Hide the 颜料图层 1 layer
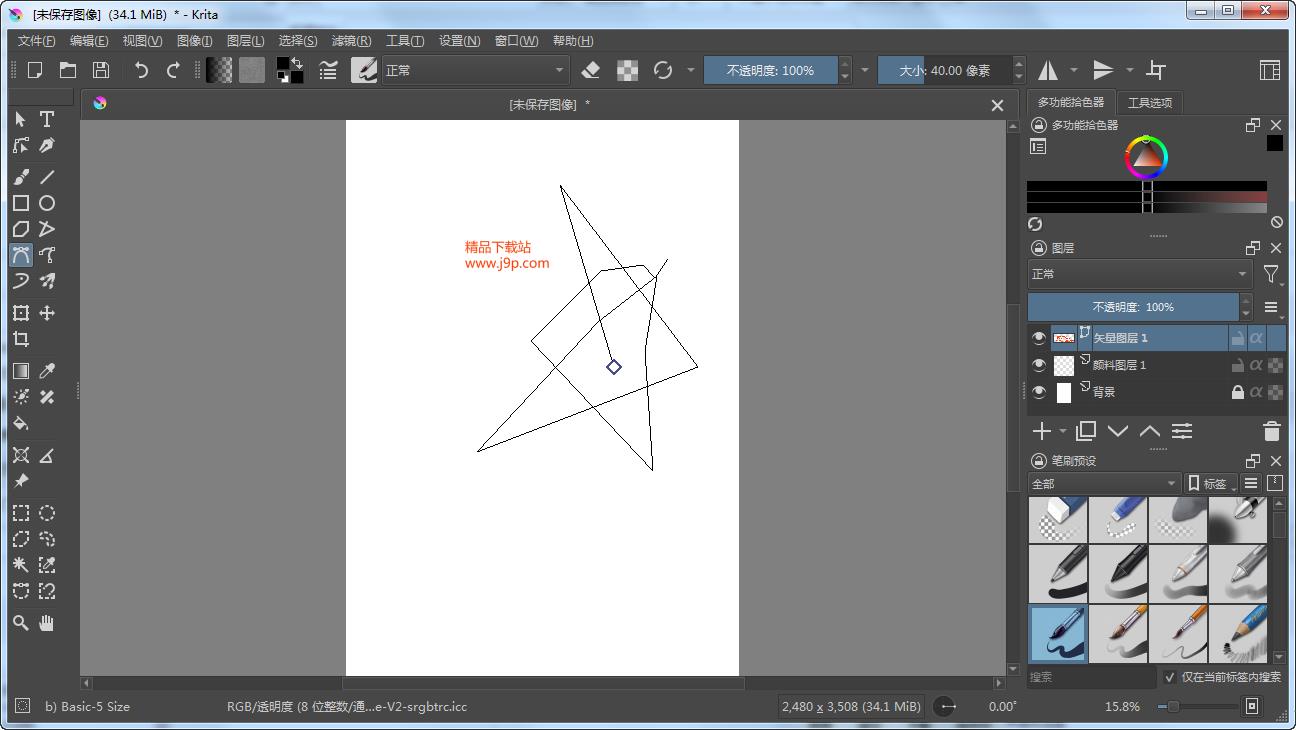This screenshot has height=730, width=1296. point(1039,365)
